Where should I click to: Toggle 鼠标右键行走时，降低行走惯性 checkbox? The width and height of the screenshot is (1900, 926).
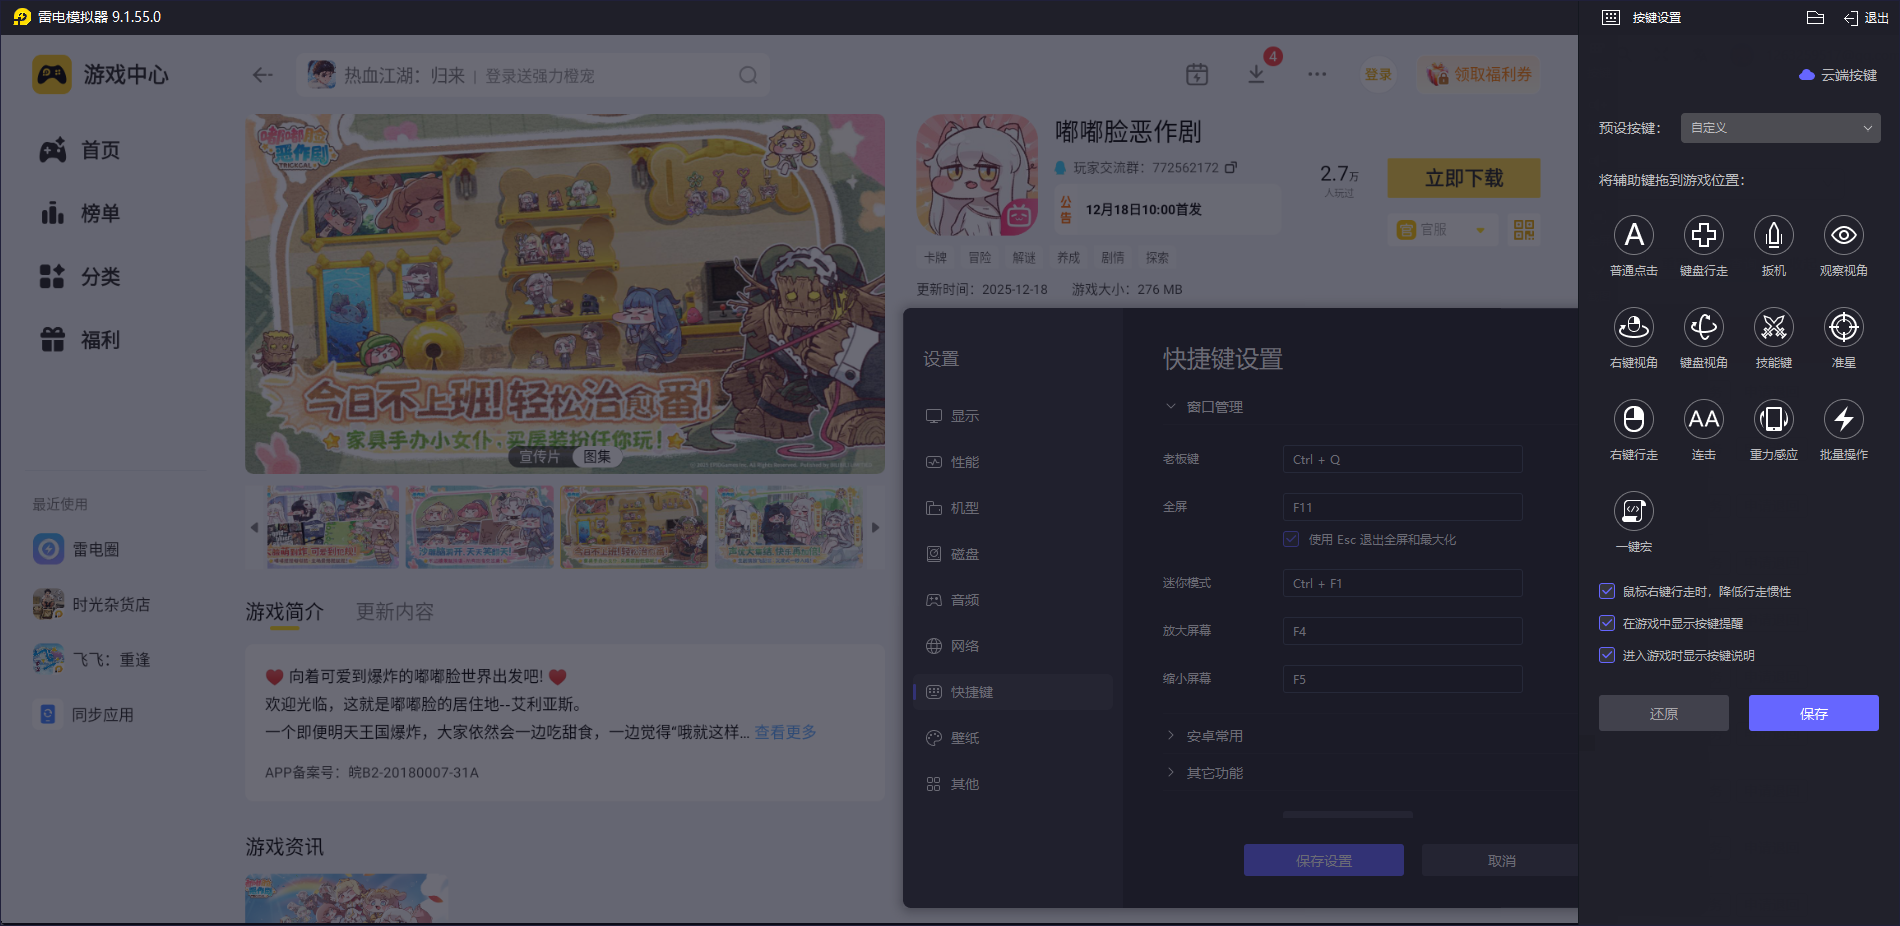[x=1607, y=591]
